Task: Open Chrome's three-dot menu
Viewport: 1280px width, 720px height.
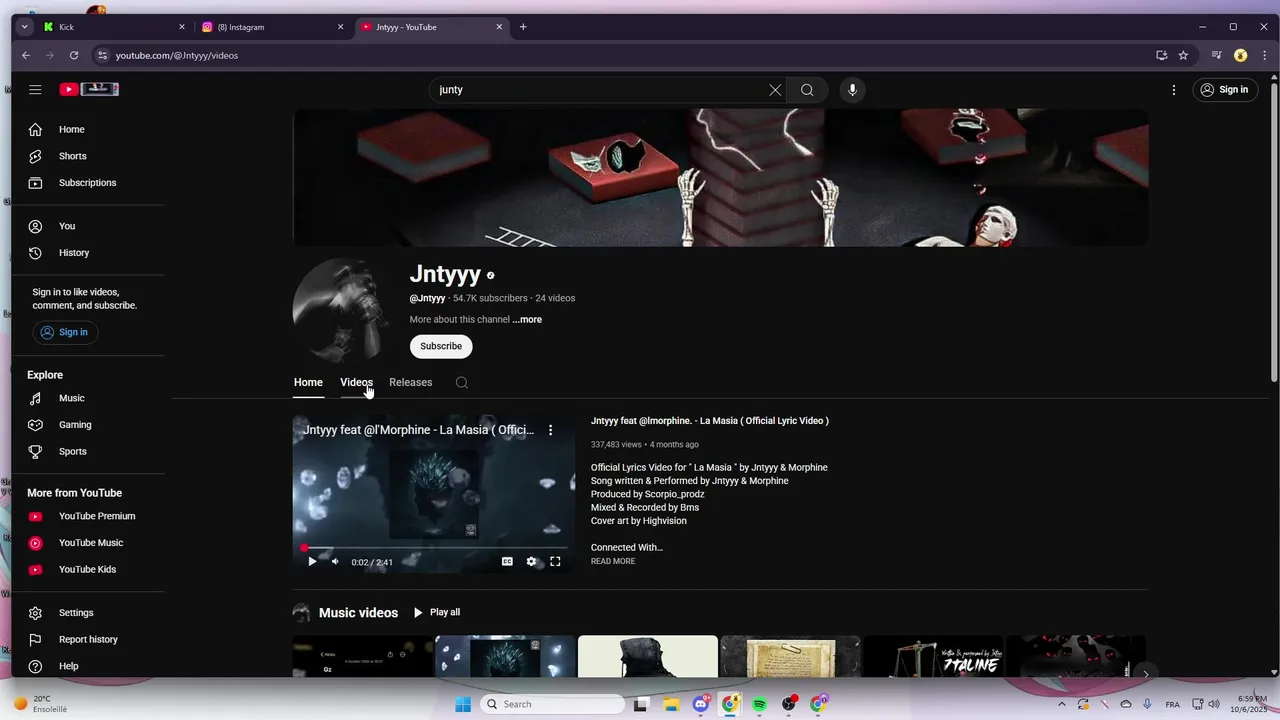Action: 1264,56
